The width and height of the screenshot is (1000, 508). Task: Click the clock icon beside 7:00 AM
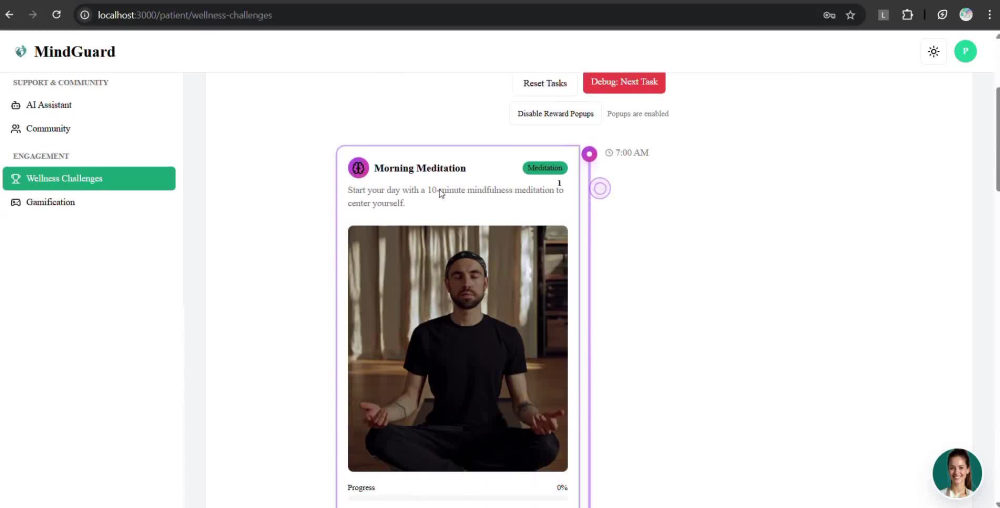[609, 153]
